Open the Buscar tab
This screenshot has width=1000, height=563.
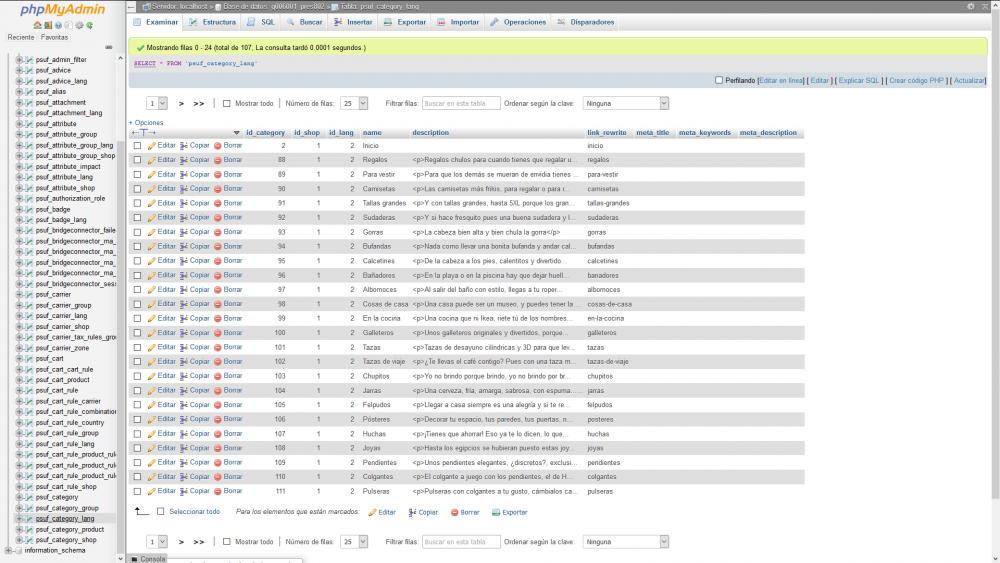[x=304, y=22]
